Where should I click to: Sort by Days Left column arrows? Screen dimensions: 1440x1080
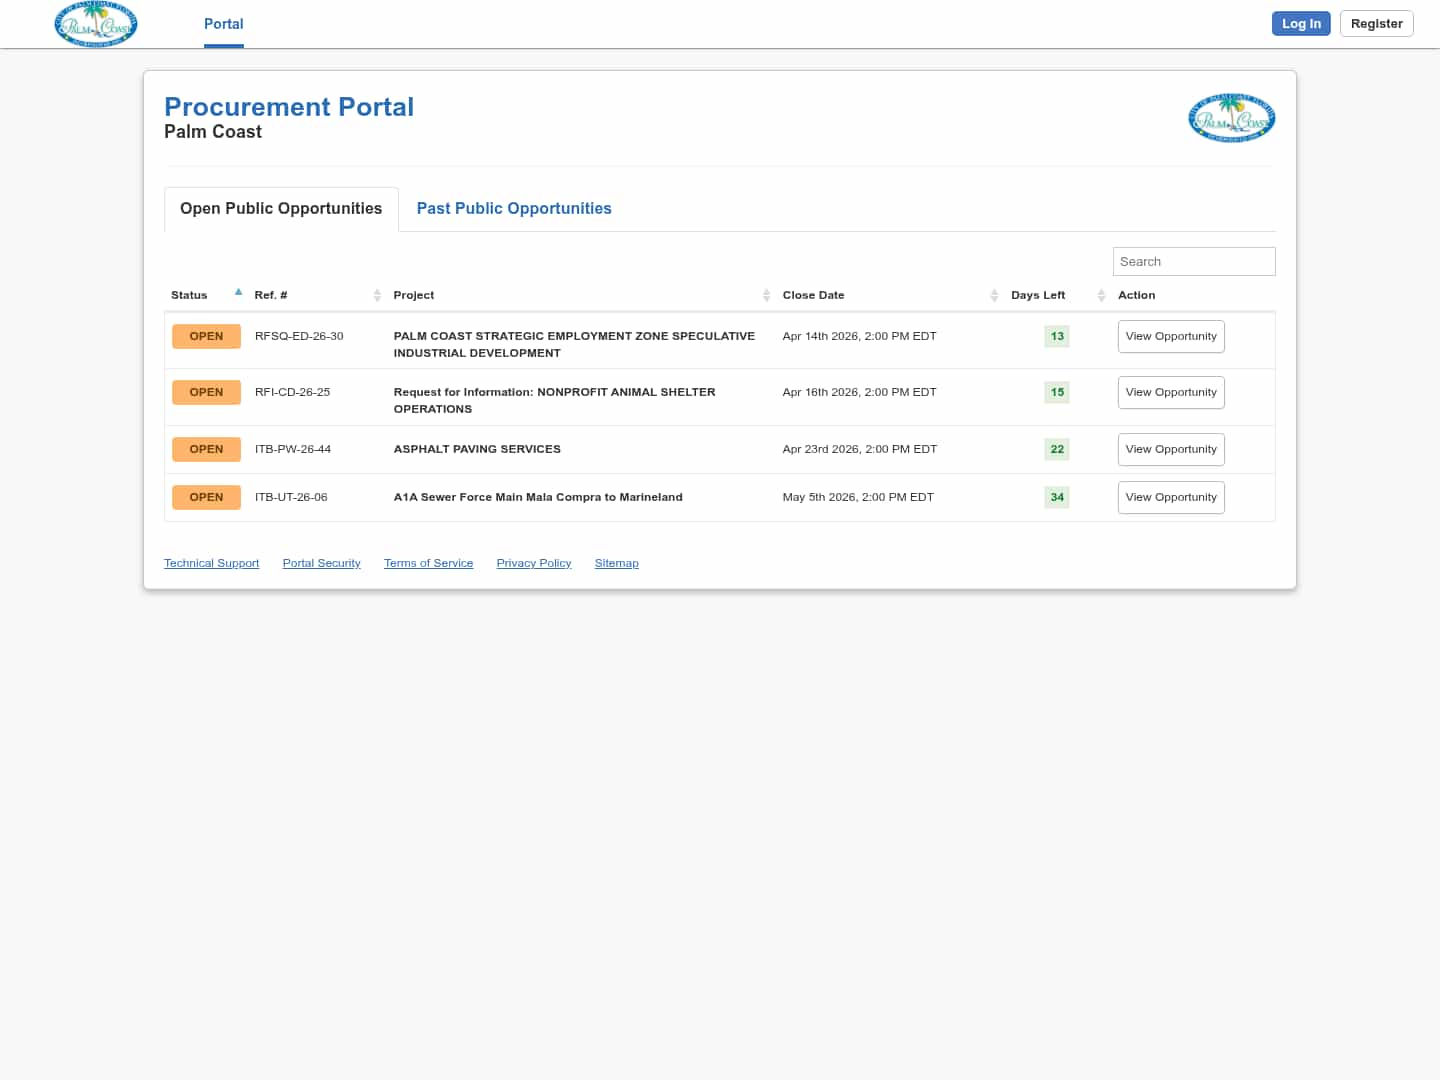(x=1101, y=295)
